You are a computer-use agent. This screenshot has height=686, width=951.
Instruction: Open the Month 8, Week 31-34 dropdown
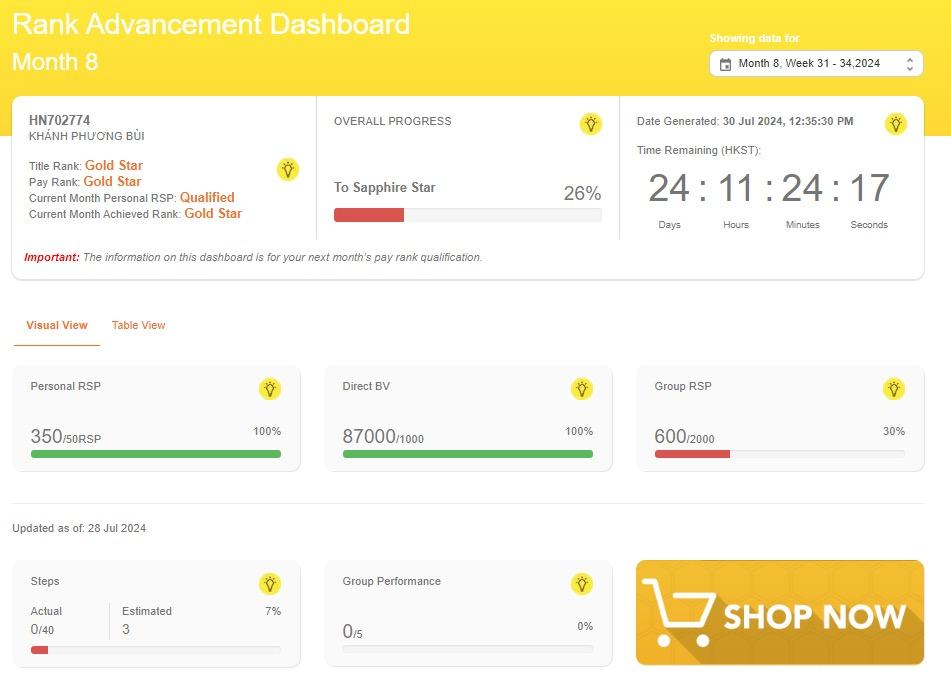click(x=809, y=64)
